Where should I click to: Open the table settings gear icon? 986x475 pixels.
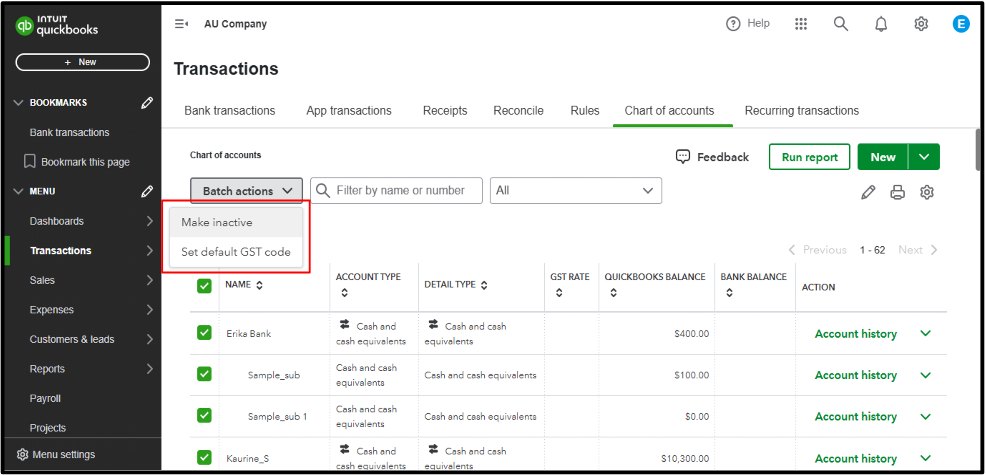[927, 192]
